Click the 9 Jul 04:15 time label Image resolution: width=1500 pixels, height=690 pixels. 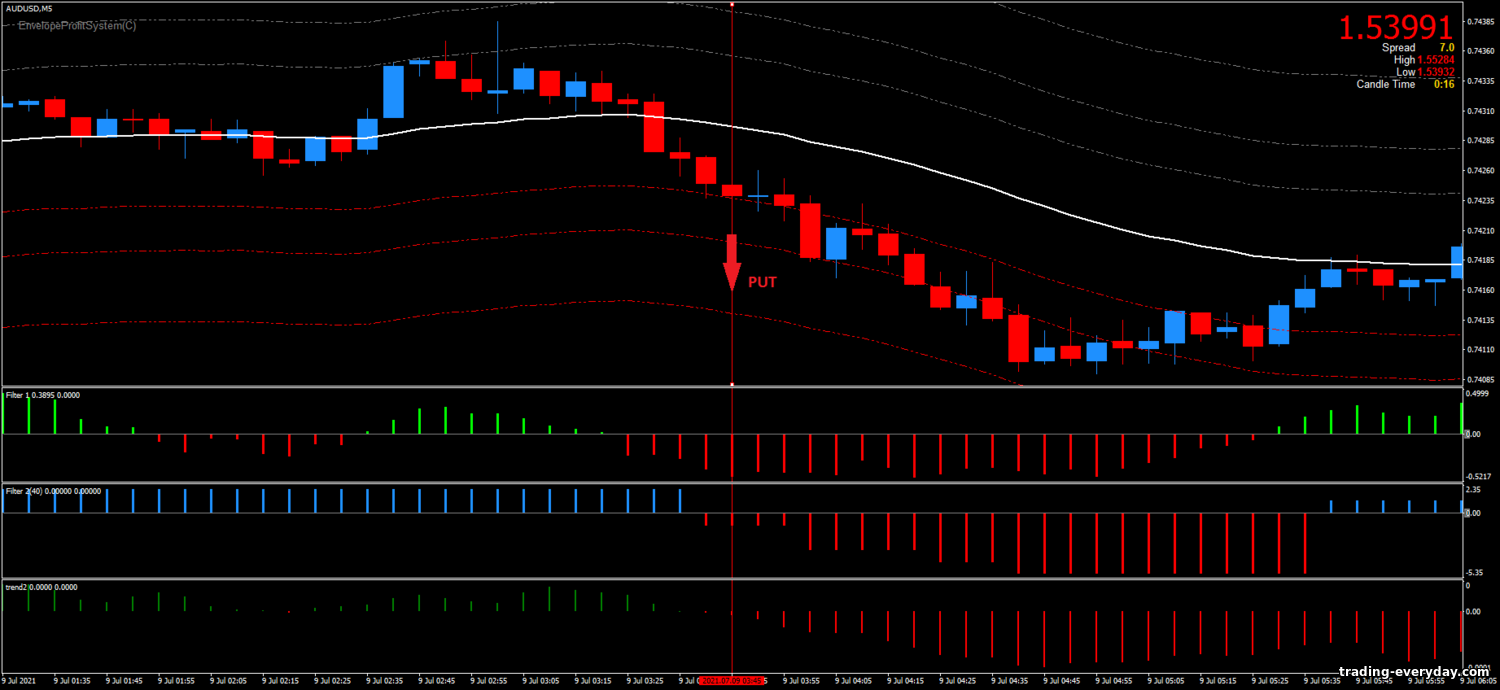pos(907,682)
